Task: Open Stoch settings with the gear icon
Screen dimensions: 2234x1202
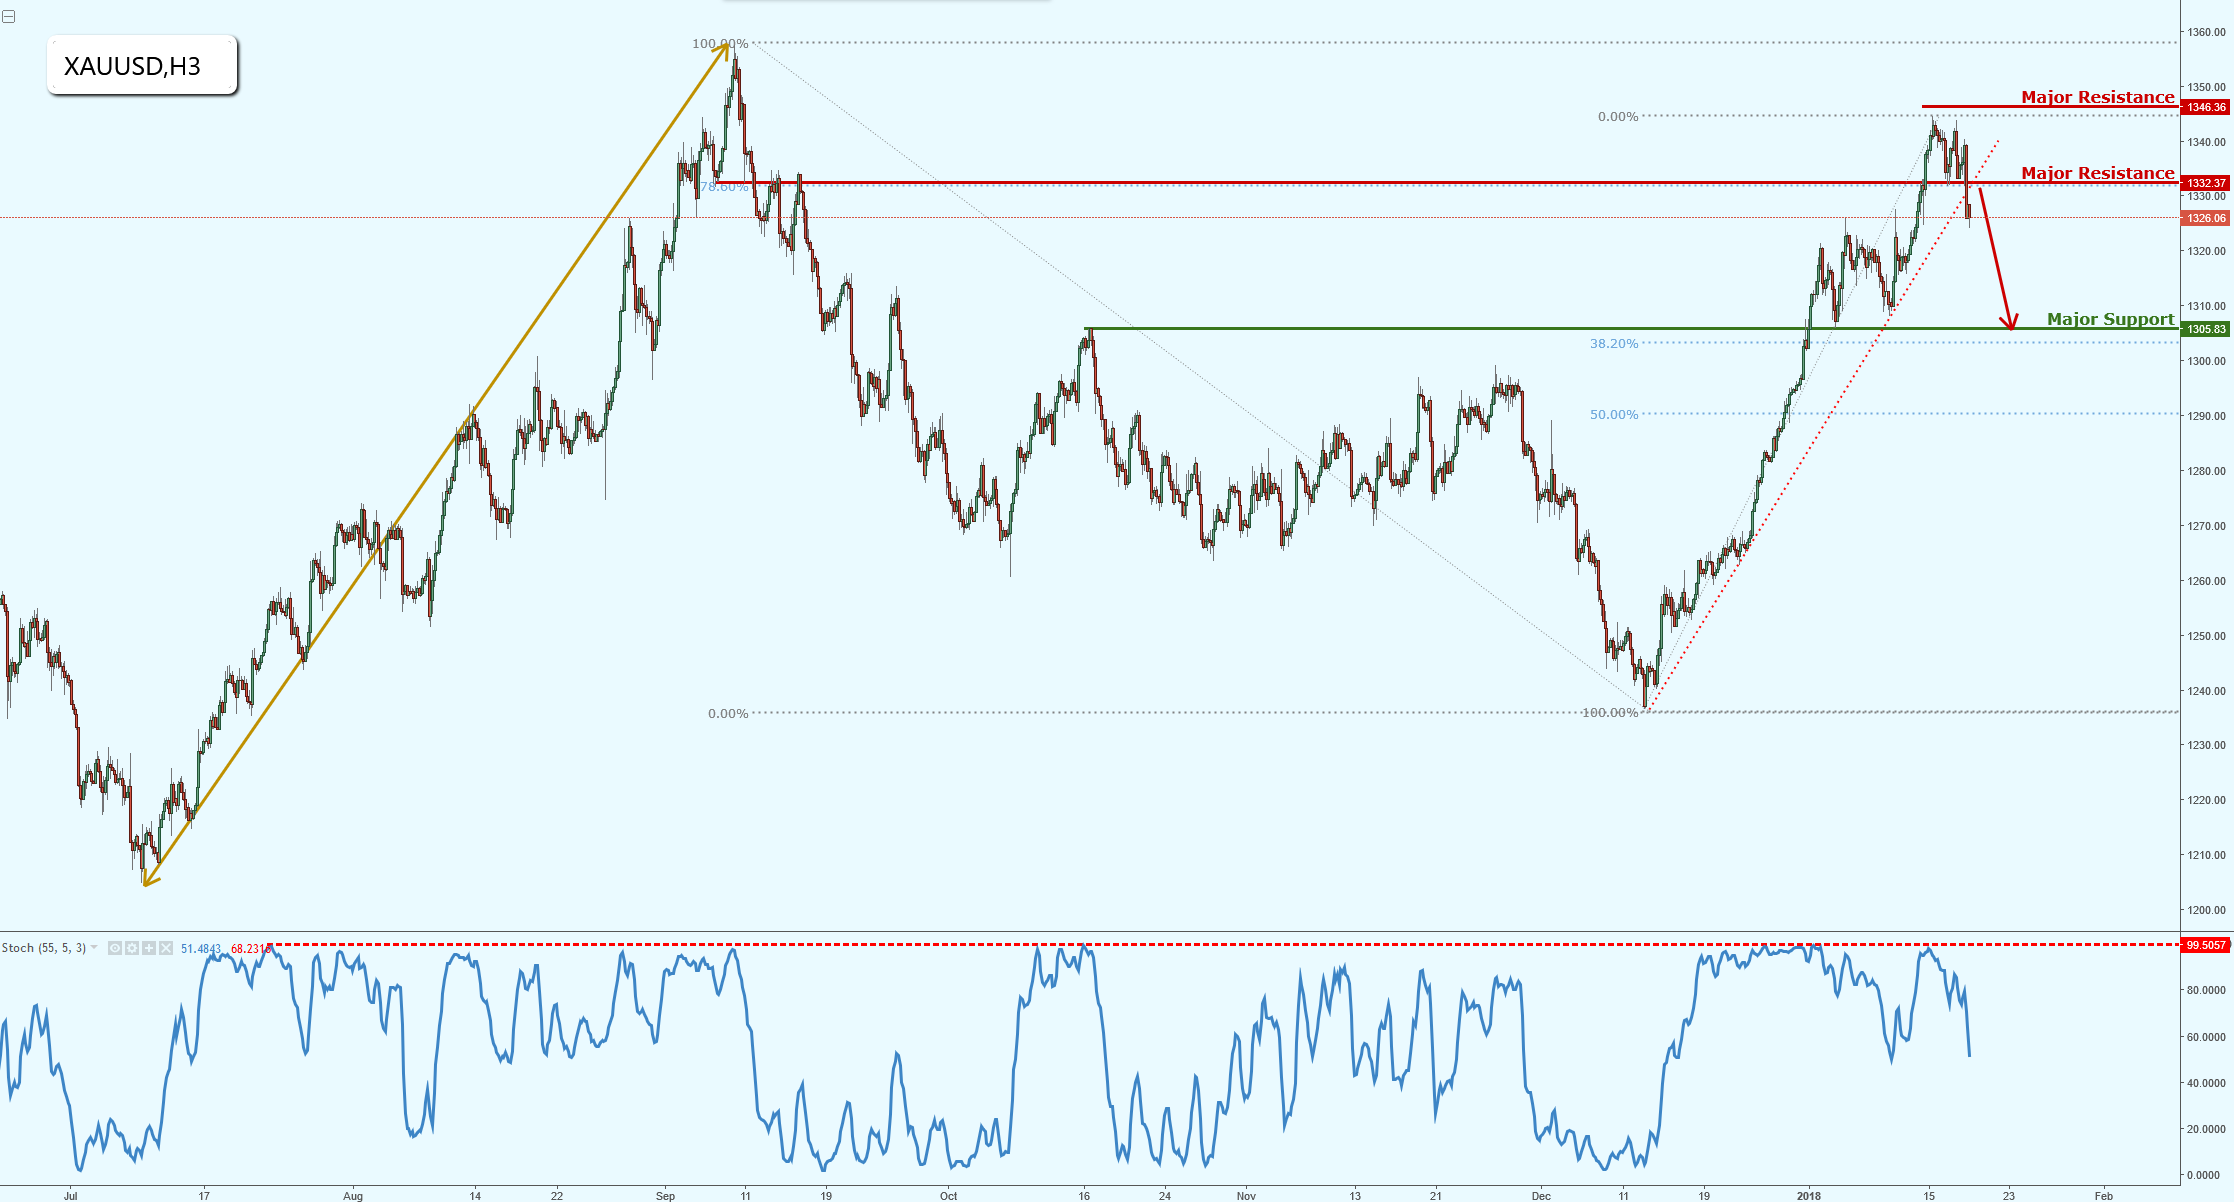Action: (132, 948)
